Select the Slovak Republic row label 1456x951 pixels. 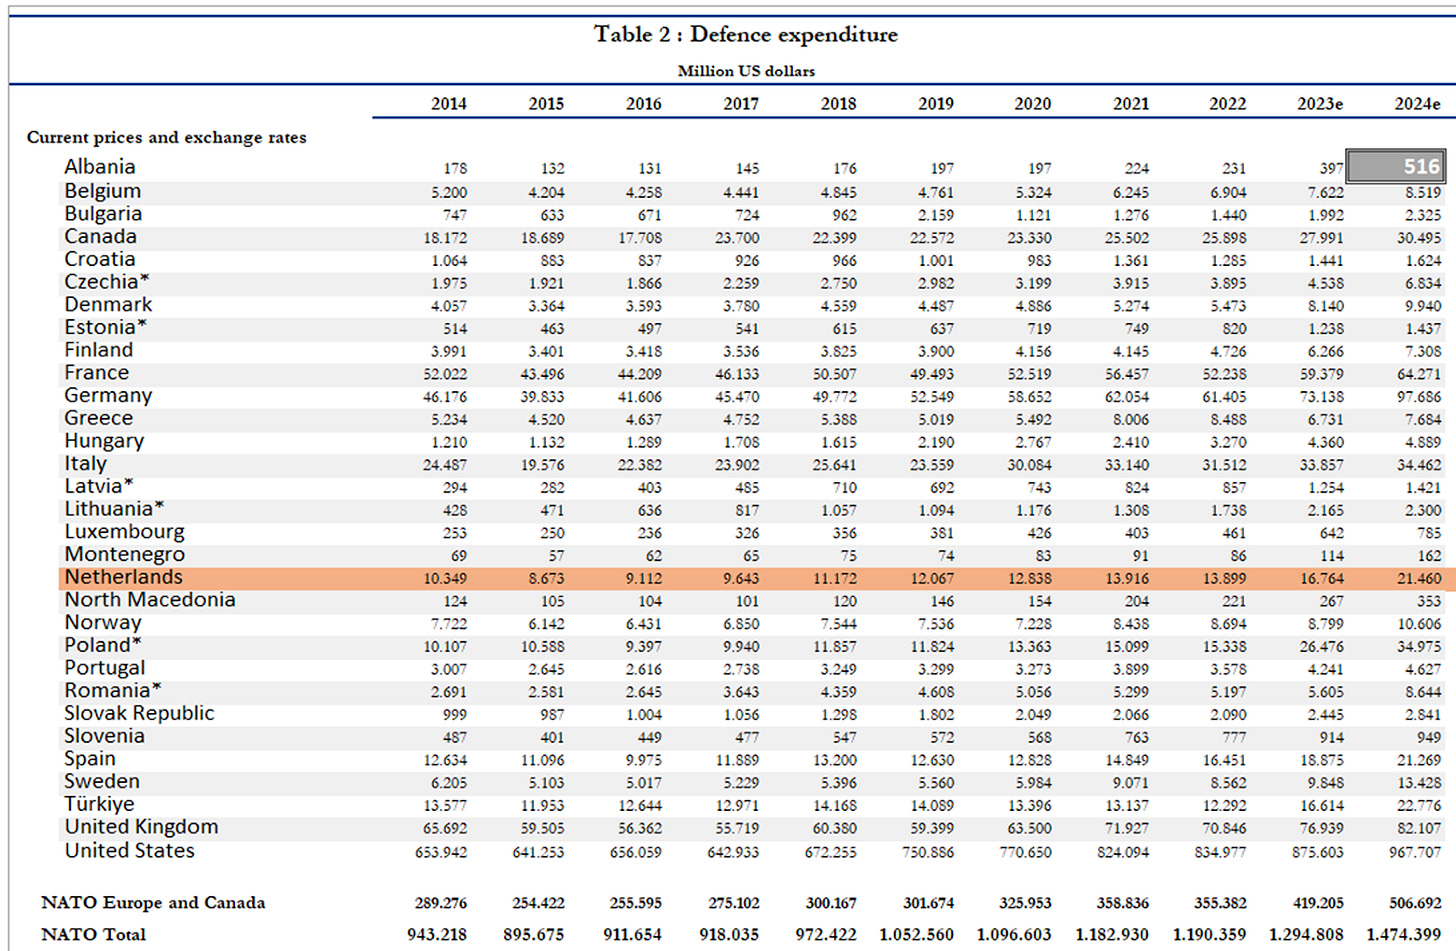139,713
